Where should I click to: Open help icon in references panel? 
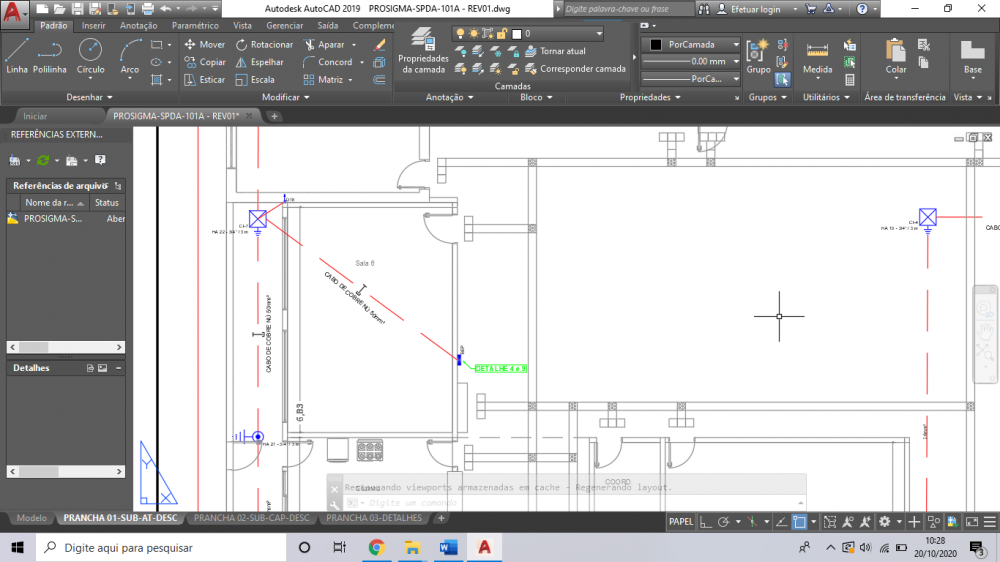100,160
